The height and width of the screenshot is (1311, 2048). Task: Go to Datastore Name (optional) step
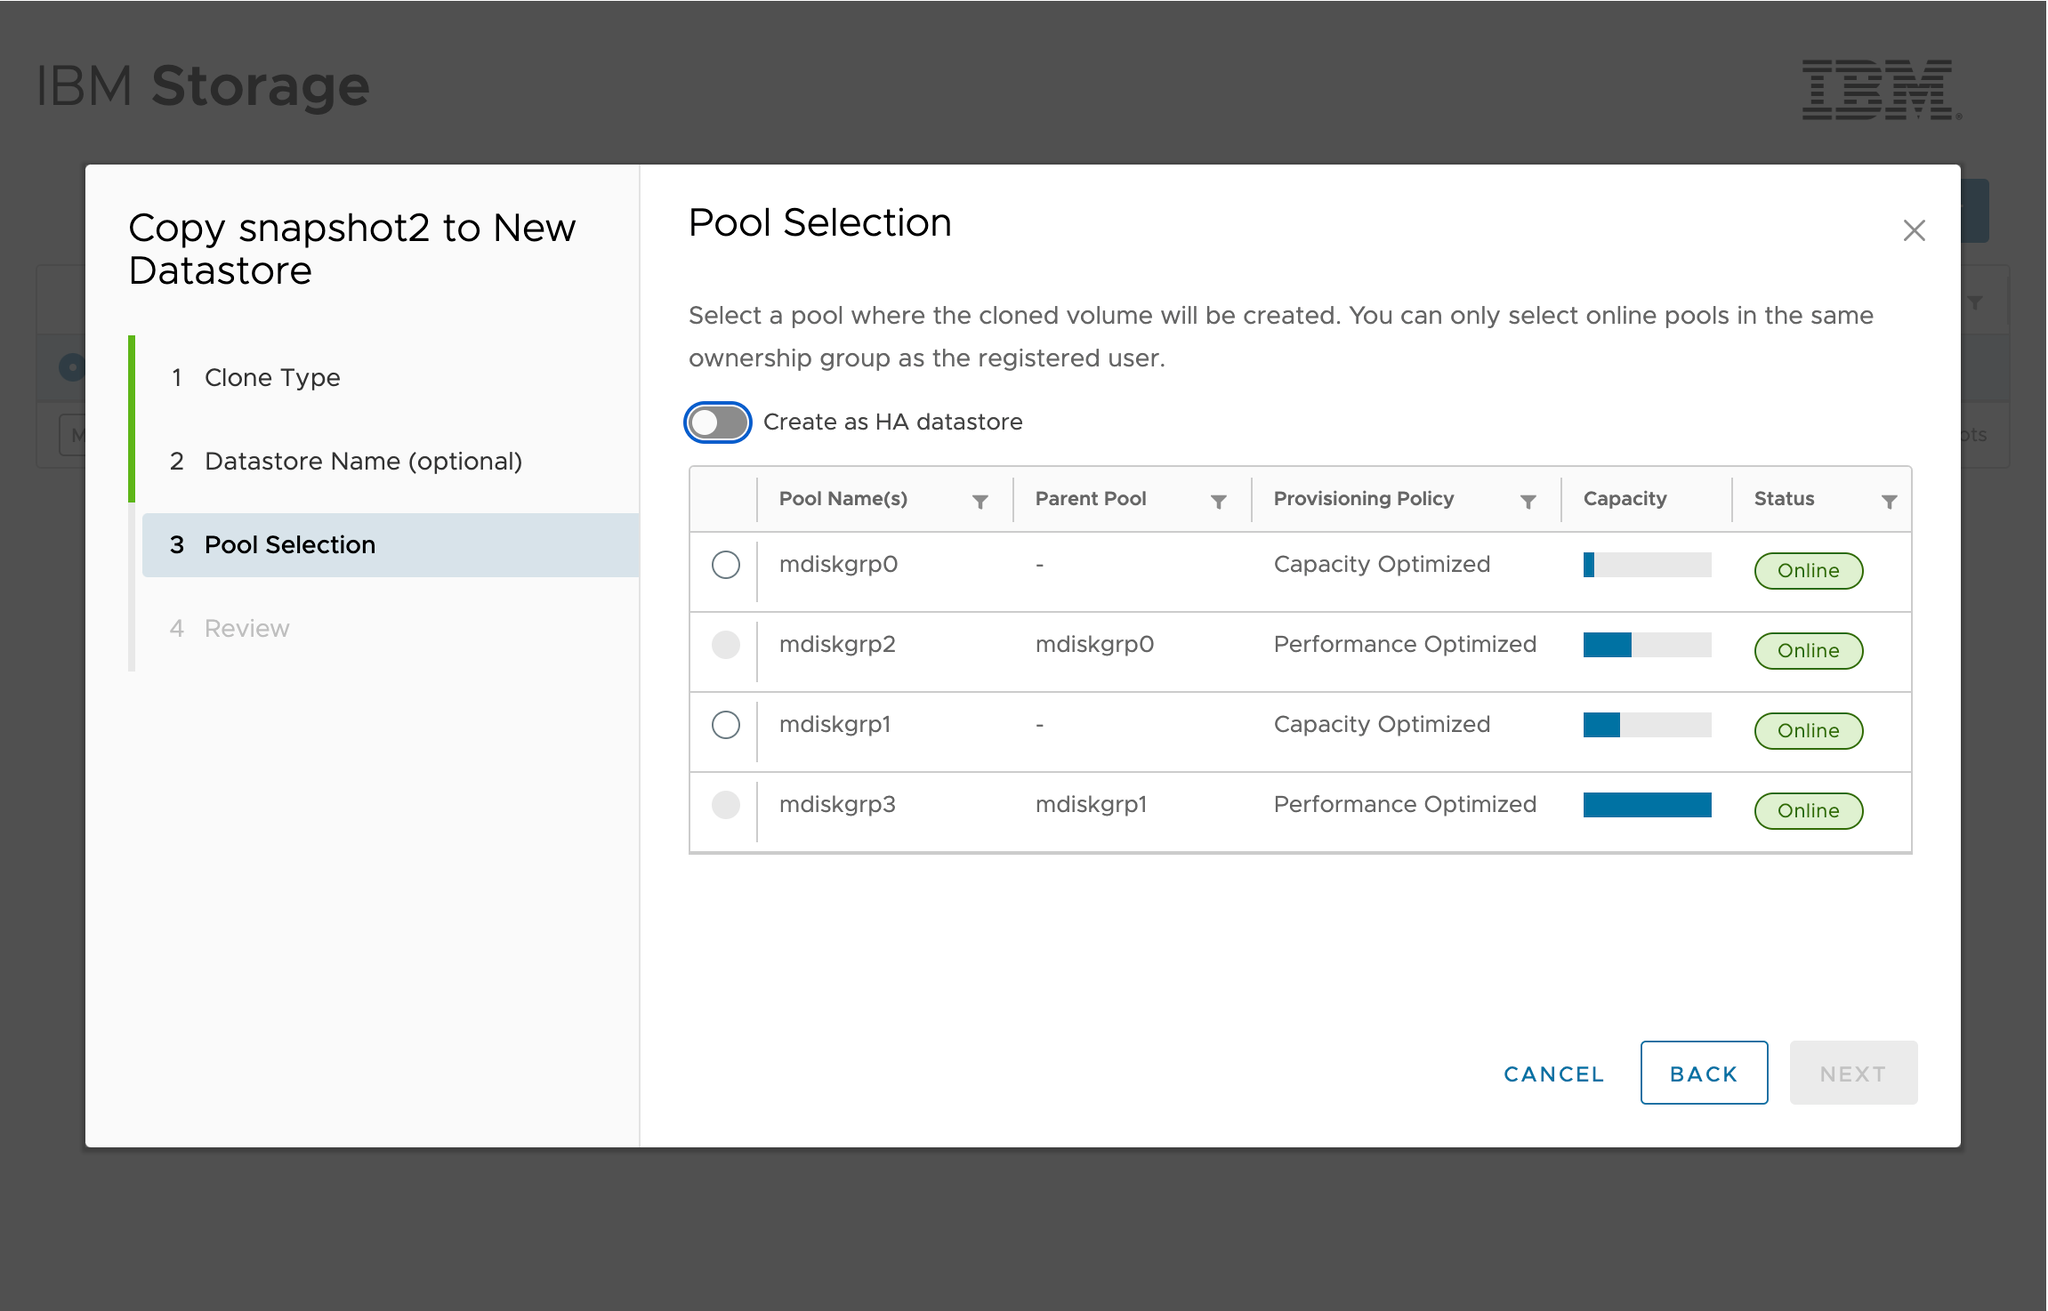pos(346,462)
